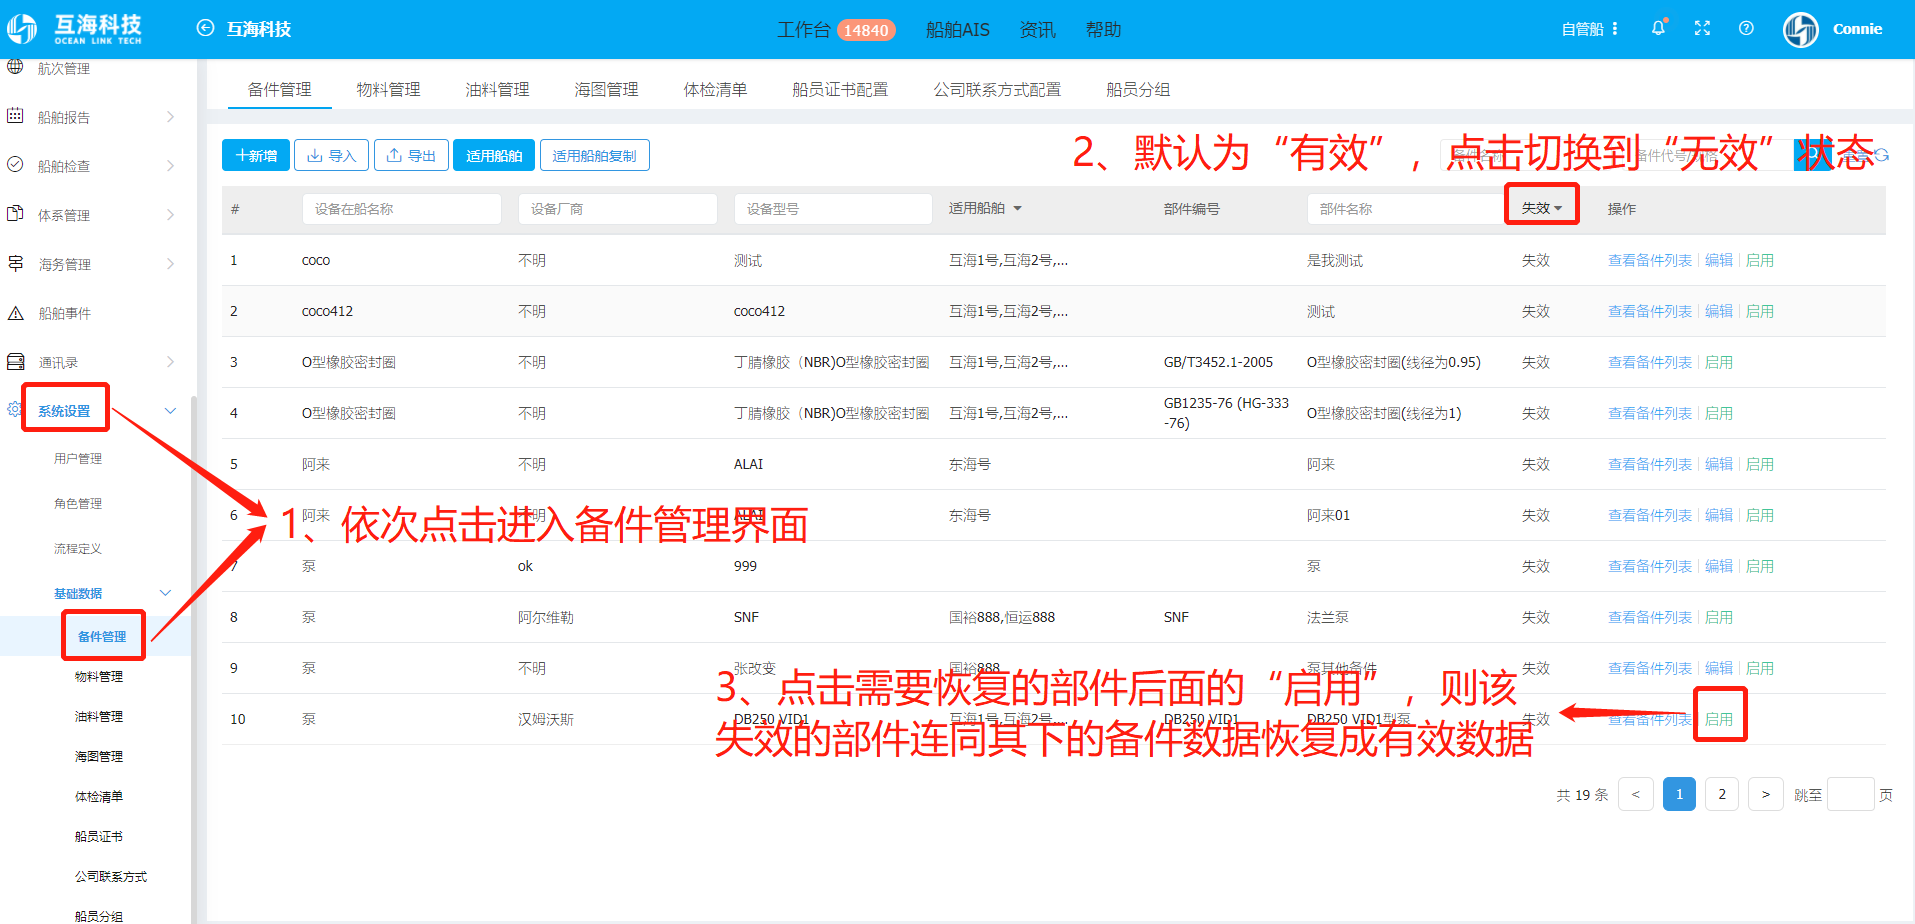Screen dimensions: 1915x924
Task: Click the gear icon for 系统设置
Action: click(14, 409)
